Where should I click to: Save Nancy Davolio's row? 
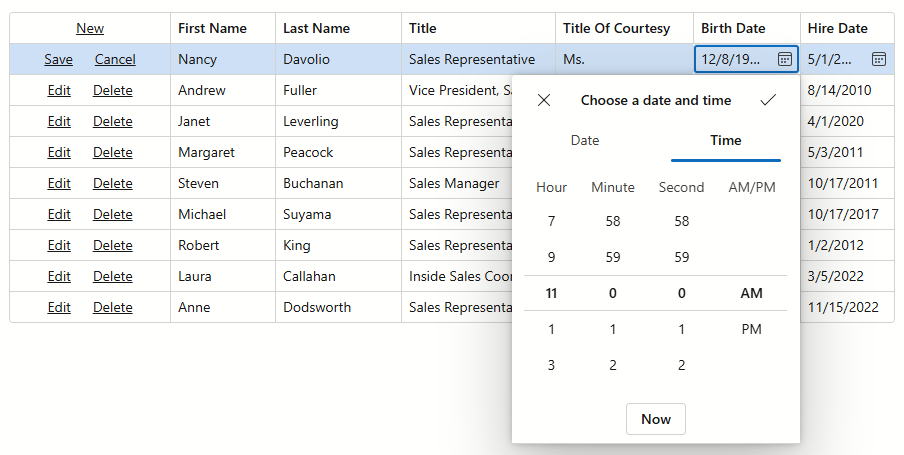[58, 59]
